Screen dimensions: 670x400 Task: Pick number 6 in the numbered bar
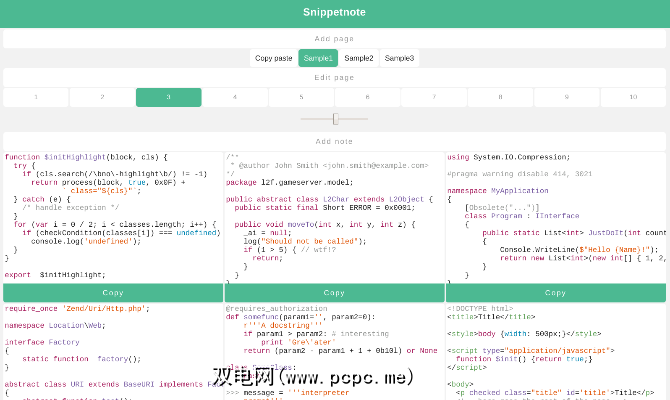coord(367,97)
